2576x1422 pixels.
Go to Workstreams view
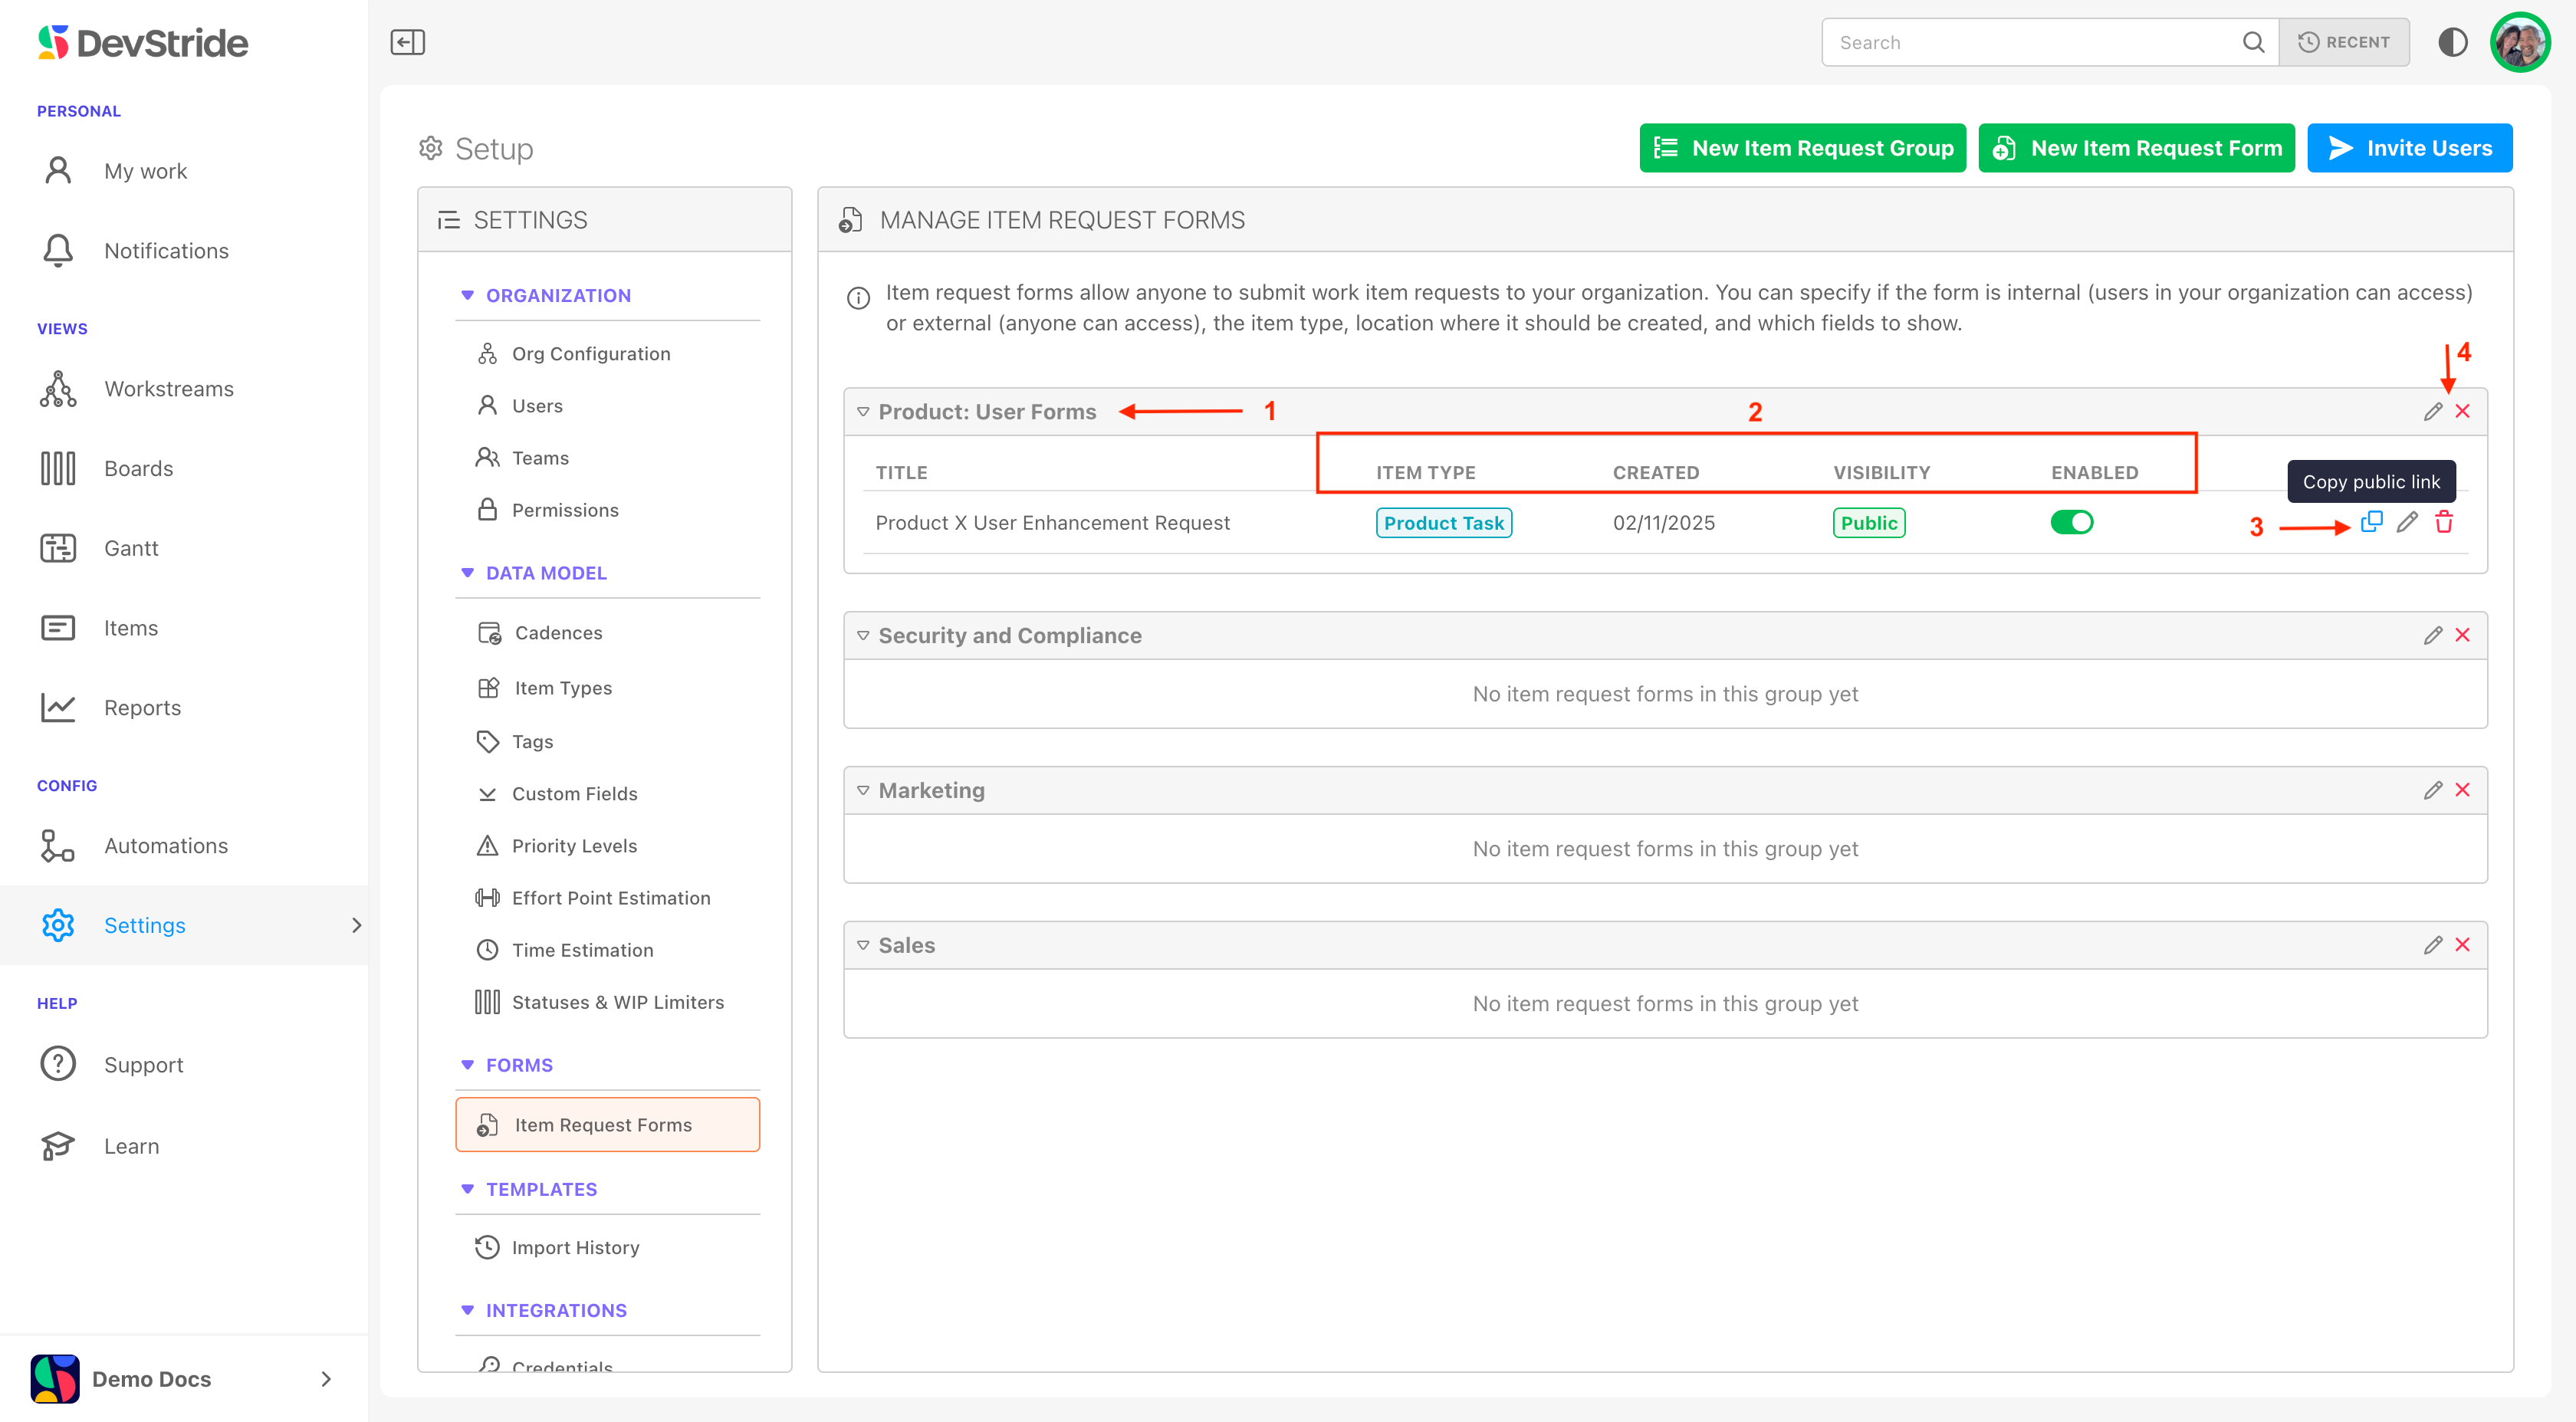click(x=168, y=389)
